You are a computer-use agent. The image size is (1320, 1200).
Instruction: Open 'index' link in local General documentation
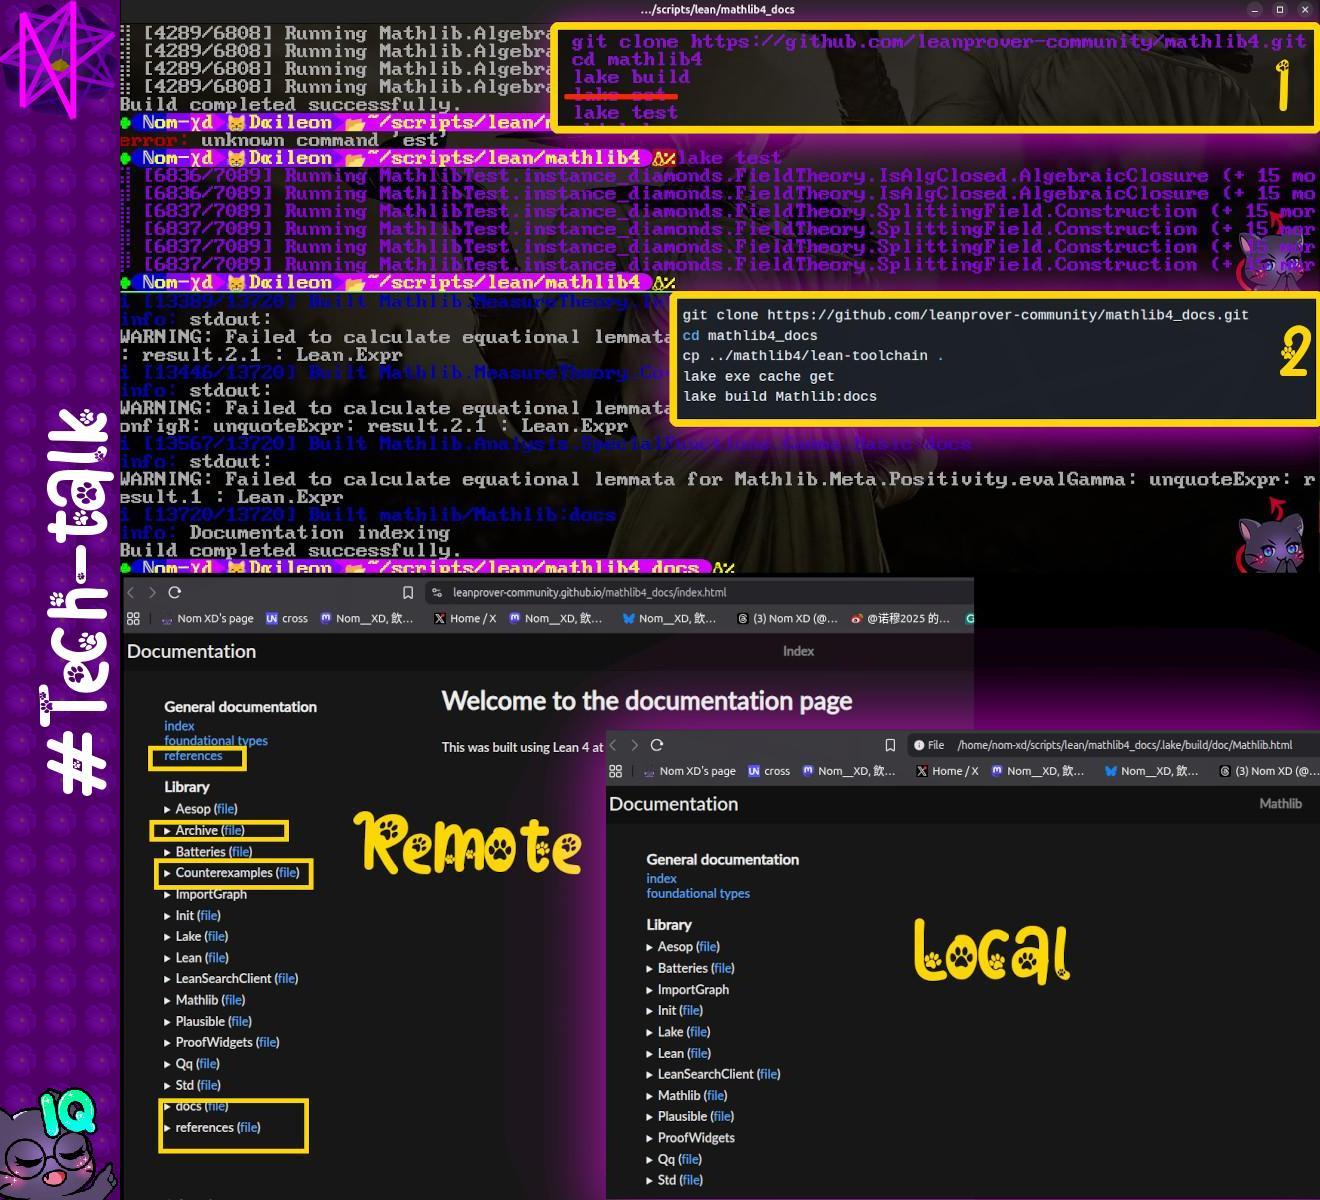[661, 879]
